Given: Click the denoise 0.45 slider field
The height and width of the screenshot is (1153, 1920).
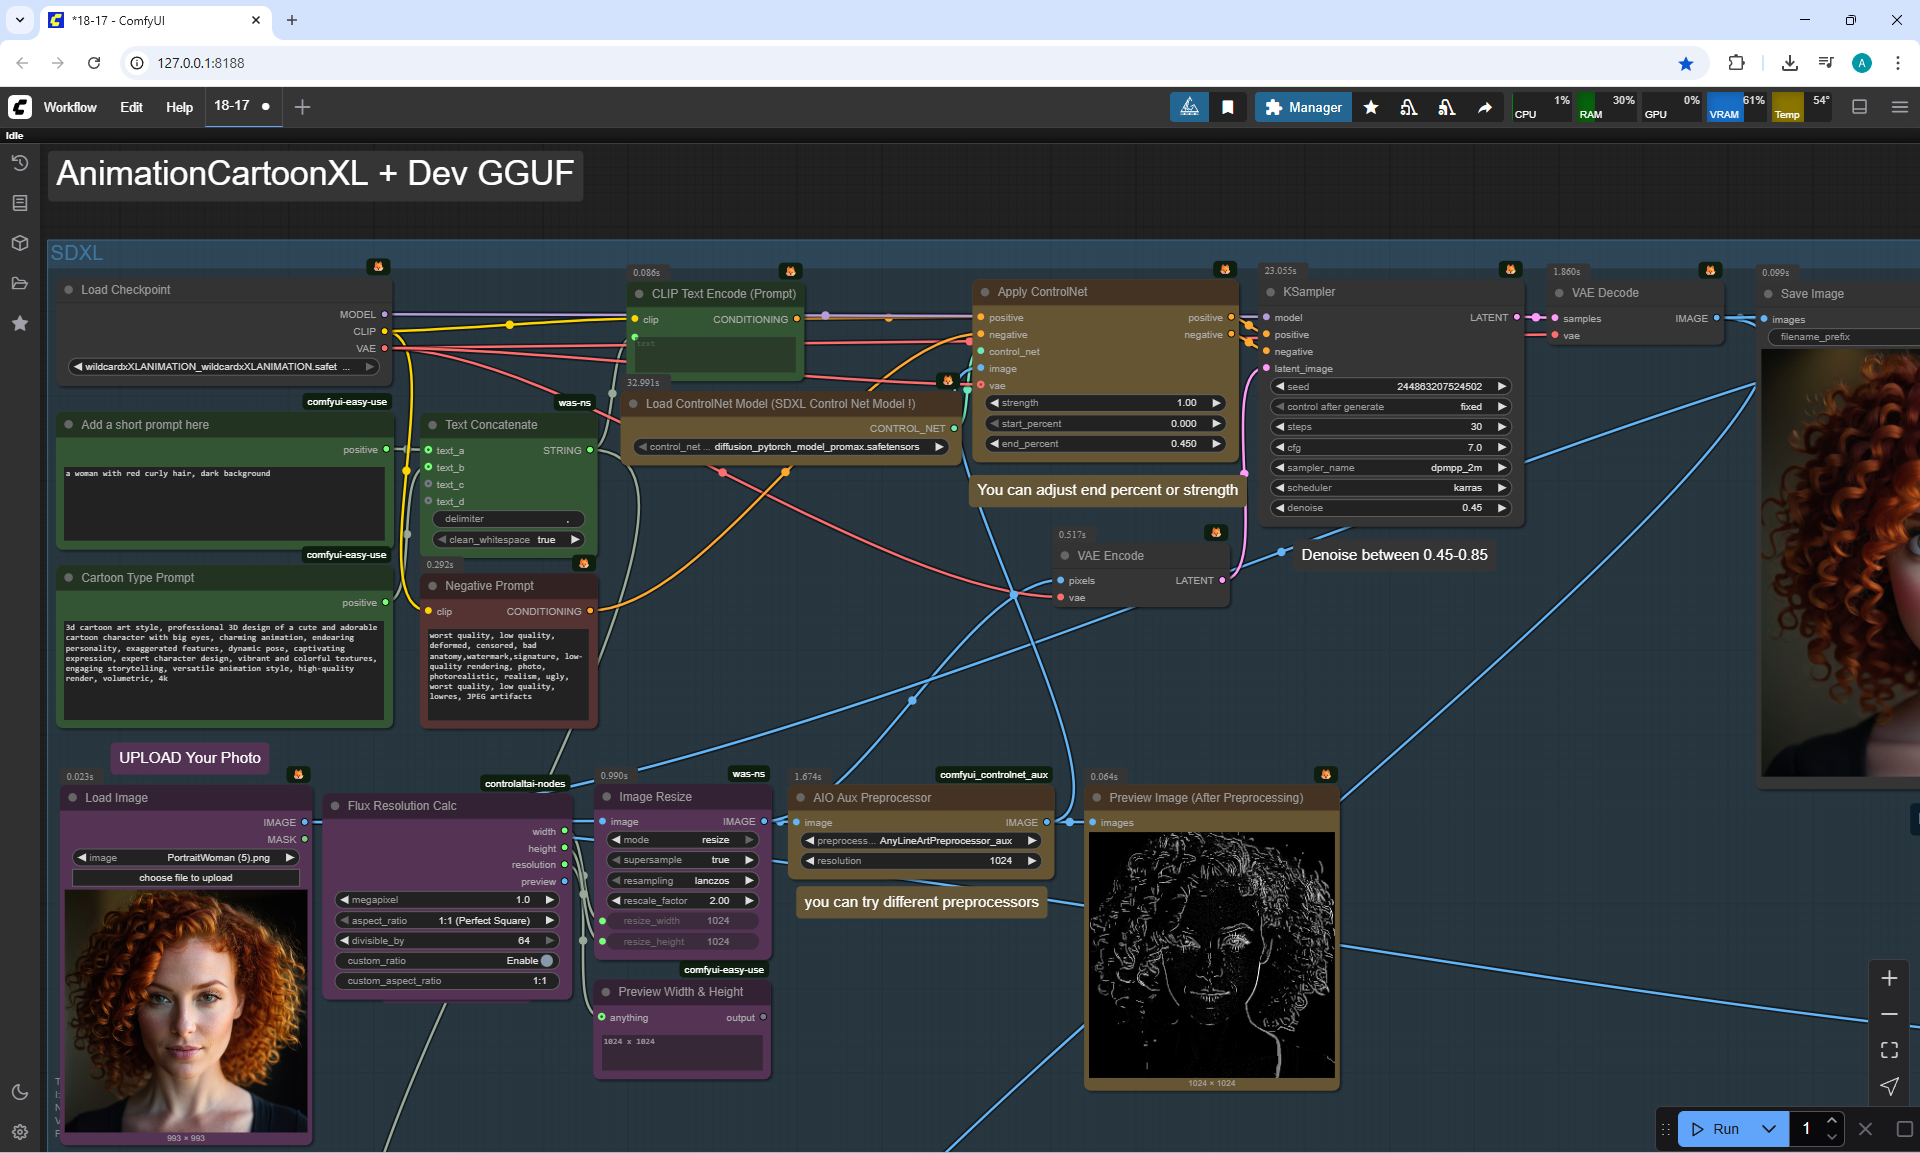Looking at the screenshot, I should tap(1390, 508).
